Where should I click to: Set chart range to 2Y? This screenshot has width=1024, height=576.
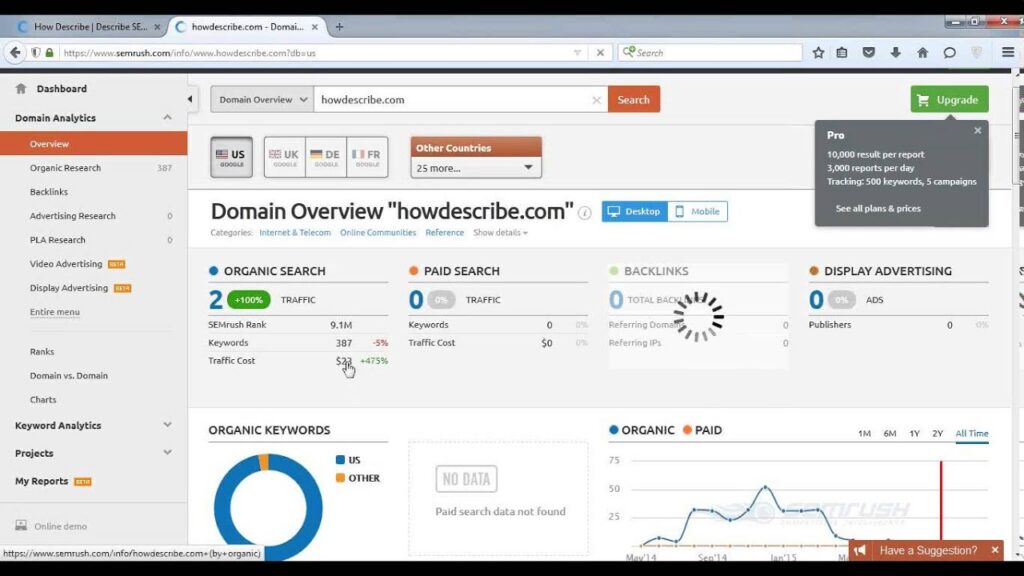click(938, 433)
